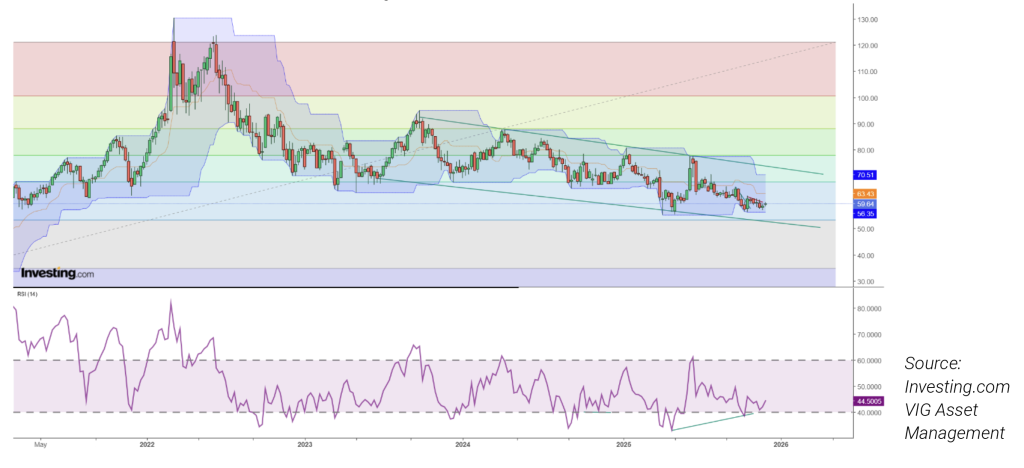Click the Investing.com source text

point(957,387)
